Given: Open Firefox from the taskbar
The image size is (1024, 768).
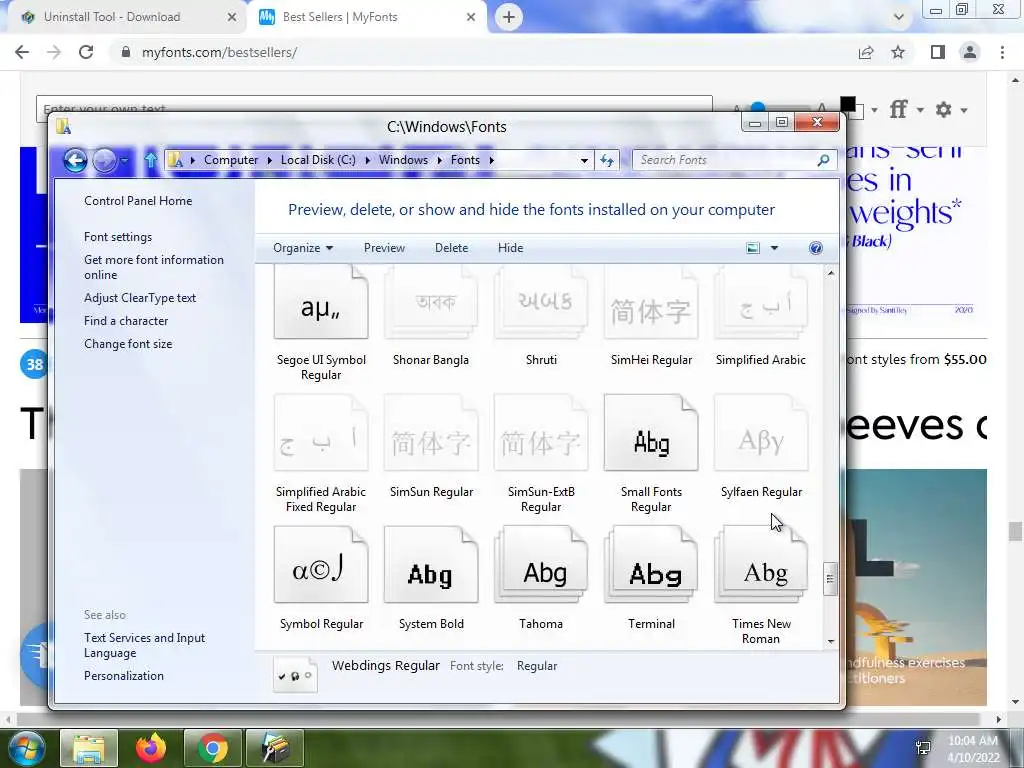Looking at the screenshot, I should pos(151,748).
